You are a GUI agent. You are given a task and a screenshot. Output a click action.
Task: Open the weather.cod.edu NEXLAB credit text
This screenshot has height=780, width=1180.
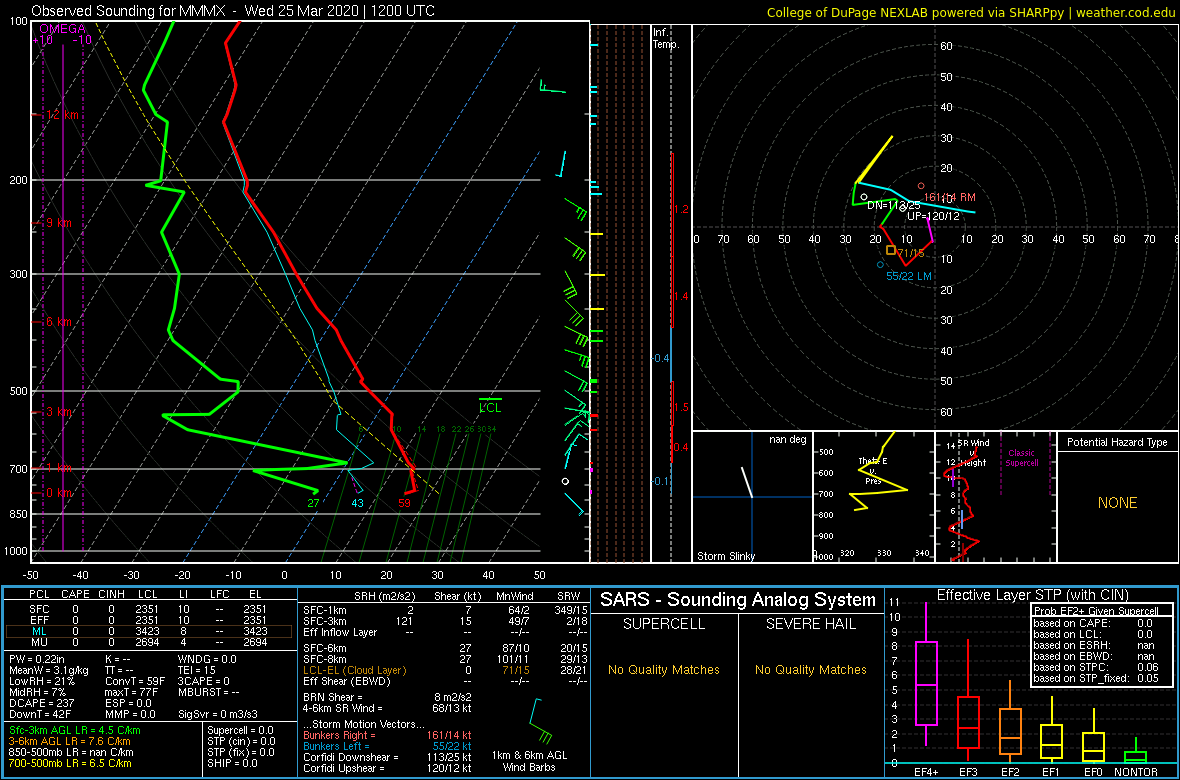click(x=971, y=12)
